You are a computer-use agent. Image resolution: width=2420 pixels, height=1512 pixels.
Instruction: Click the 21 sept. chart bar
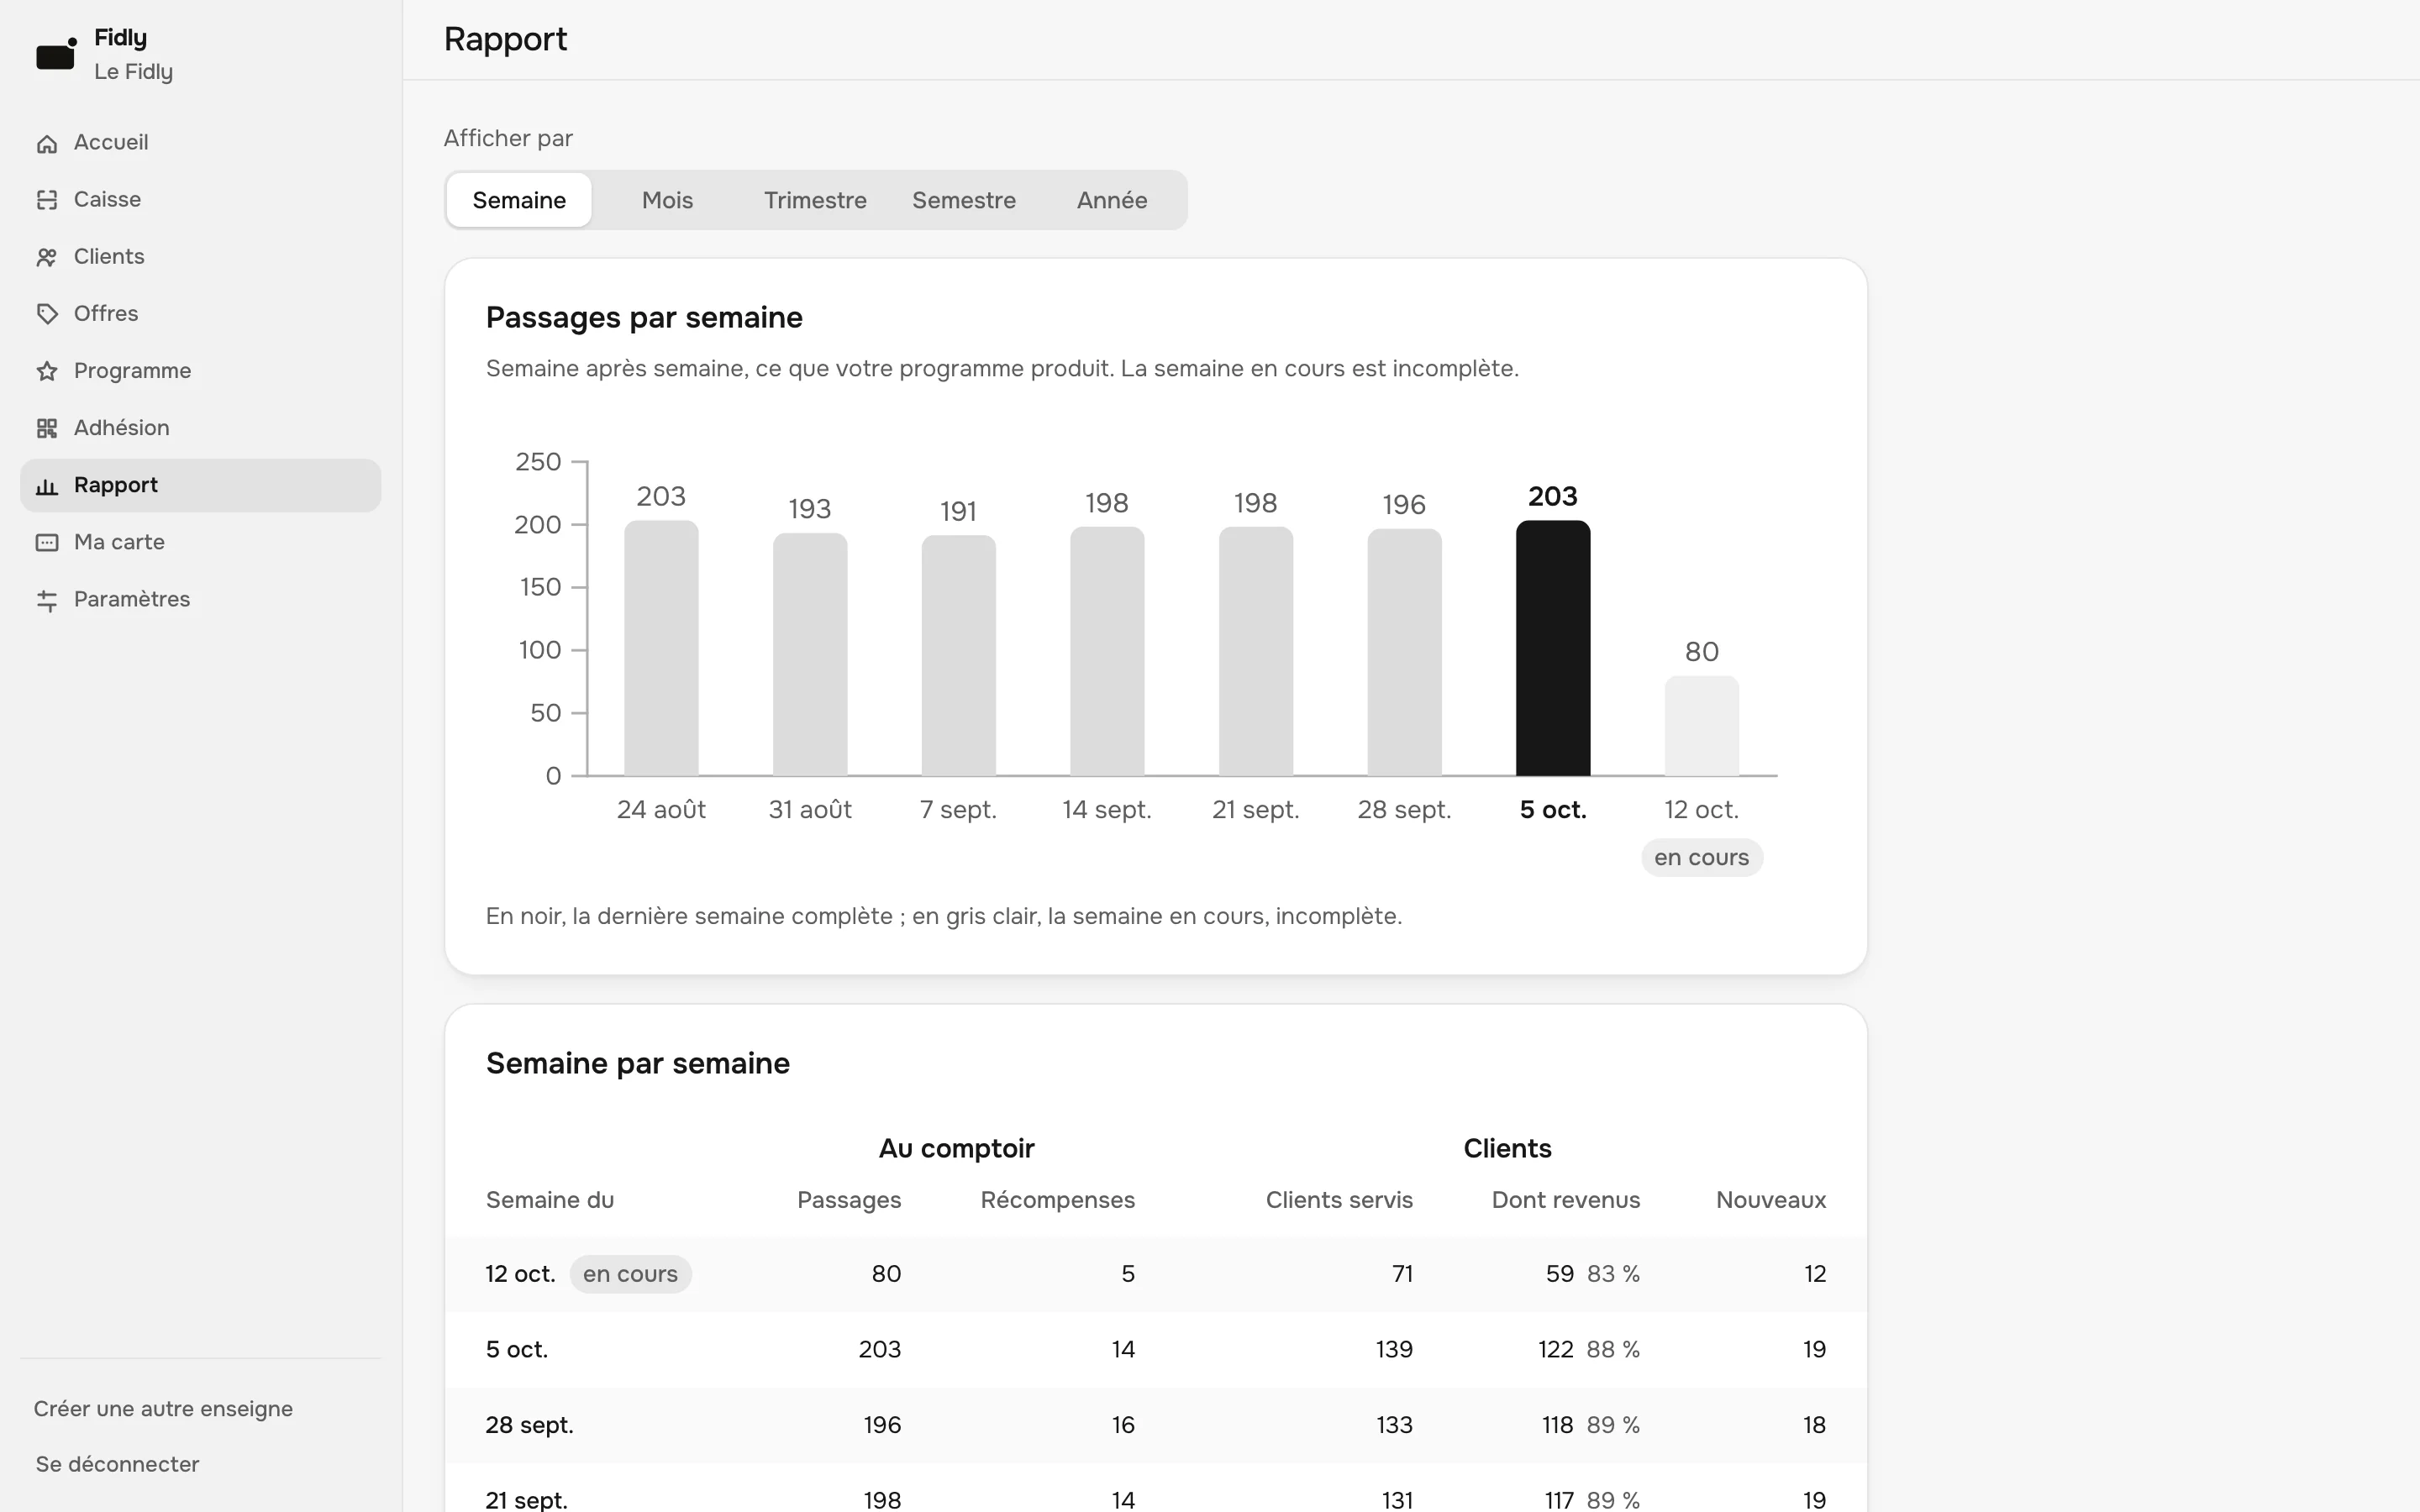click(x=1256, y=651)
